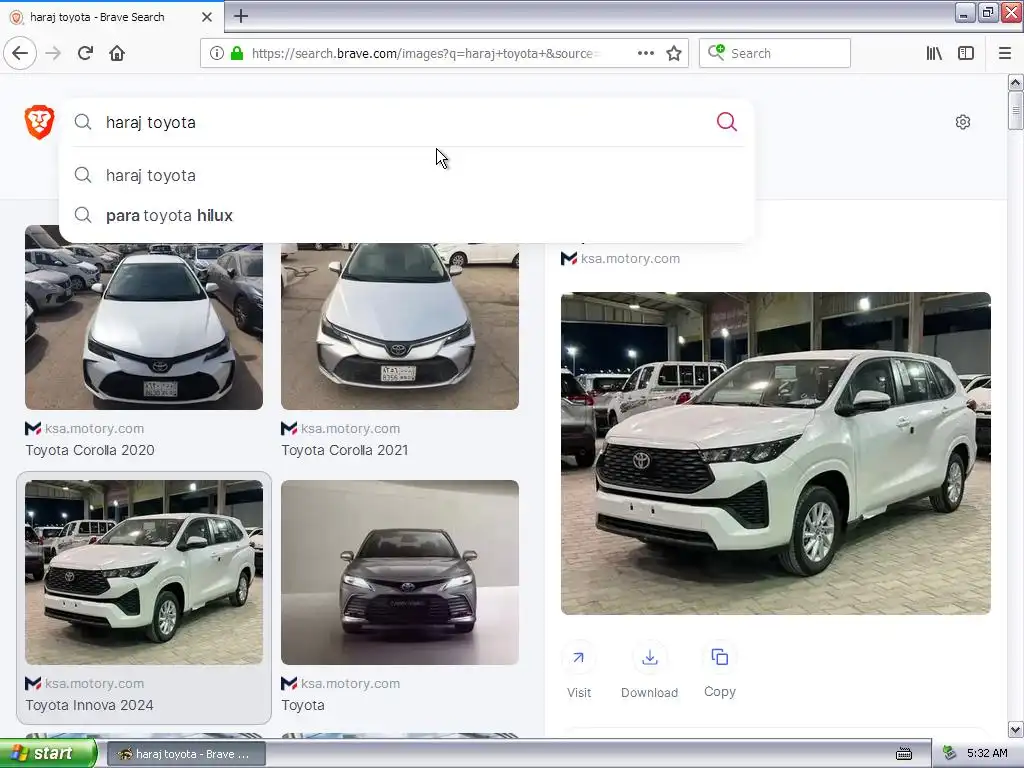Open the Toyota Corolla 2020 thumbnail
Screen dimensions: 1024x768
click(144, 327)
